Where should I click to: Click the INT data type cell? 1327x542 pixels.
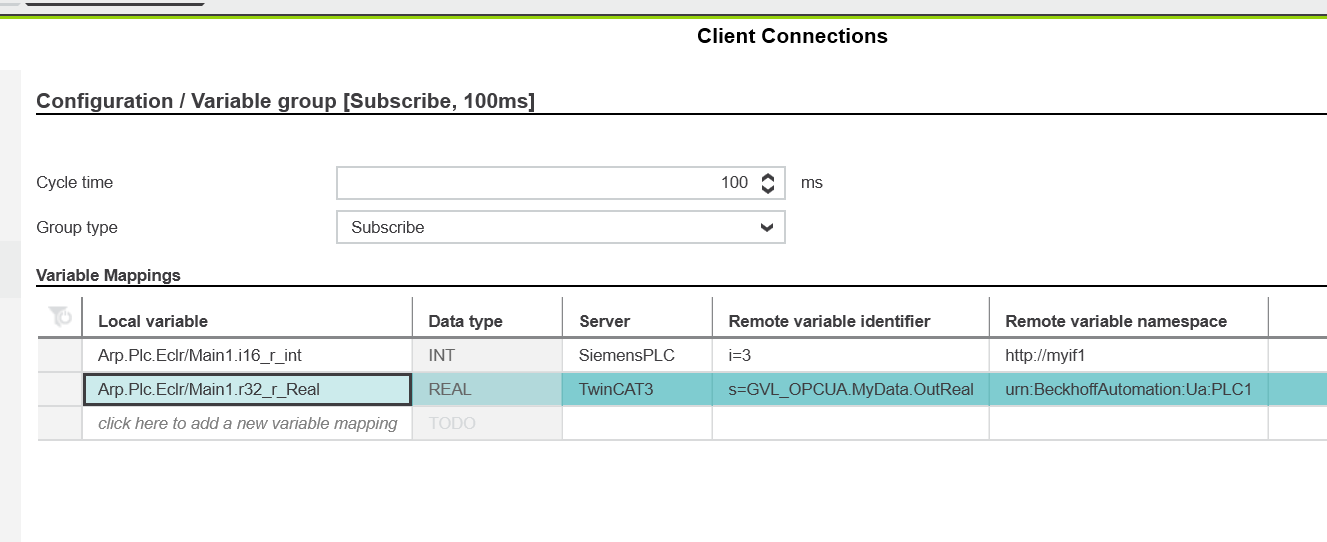pos(487,355)
